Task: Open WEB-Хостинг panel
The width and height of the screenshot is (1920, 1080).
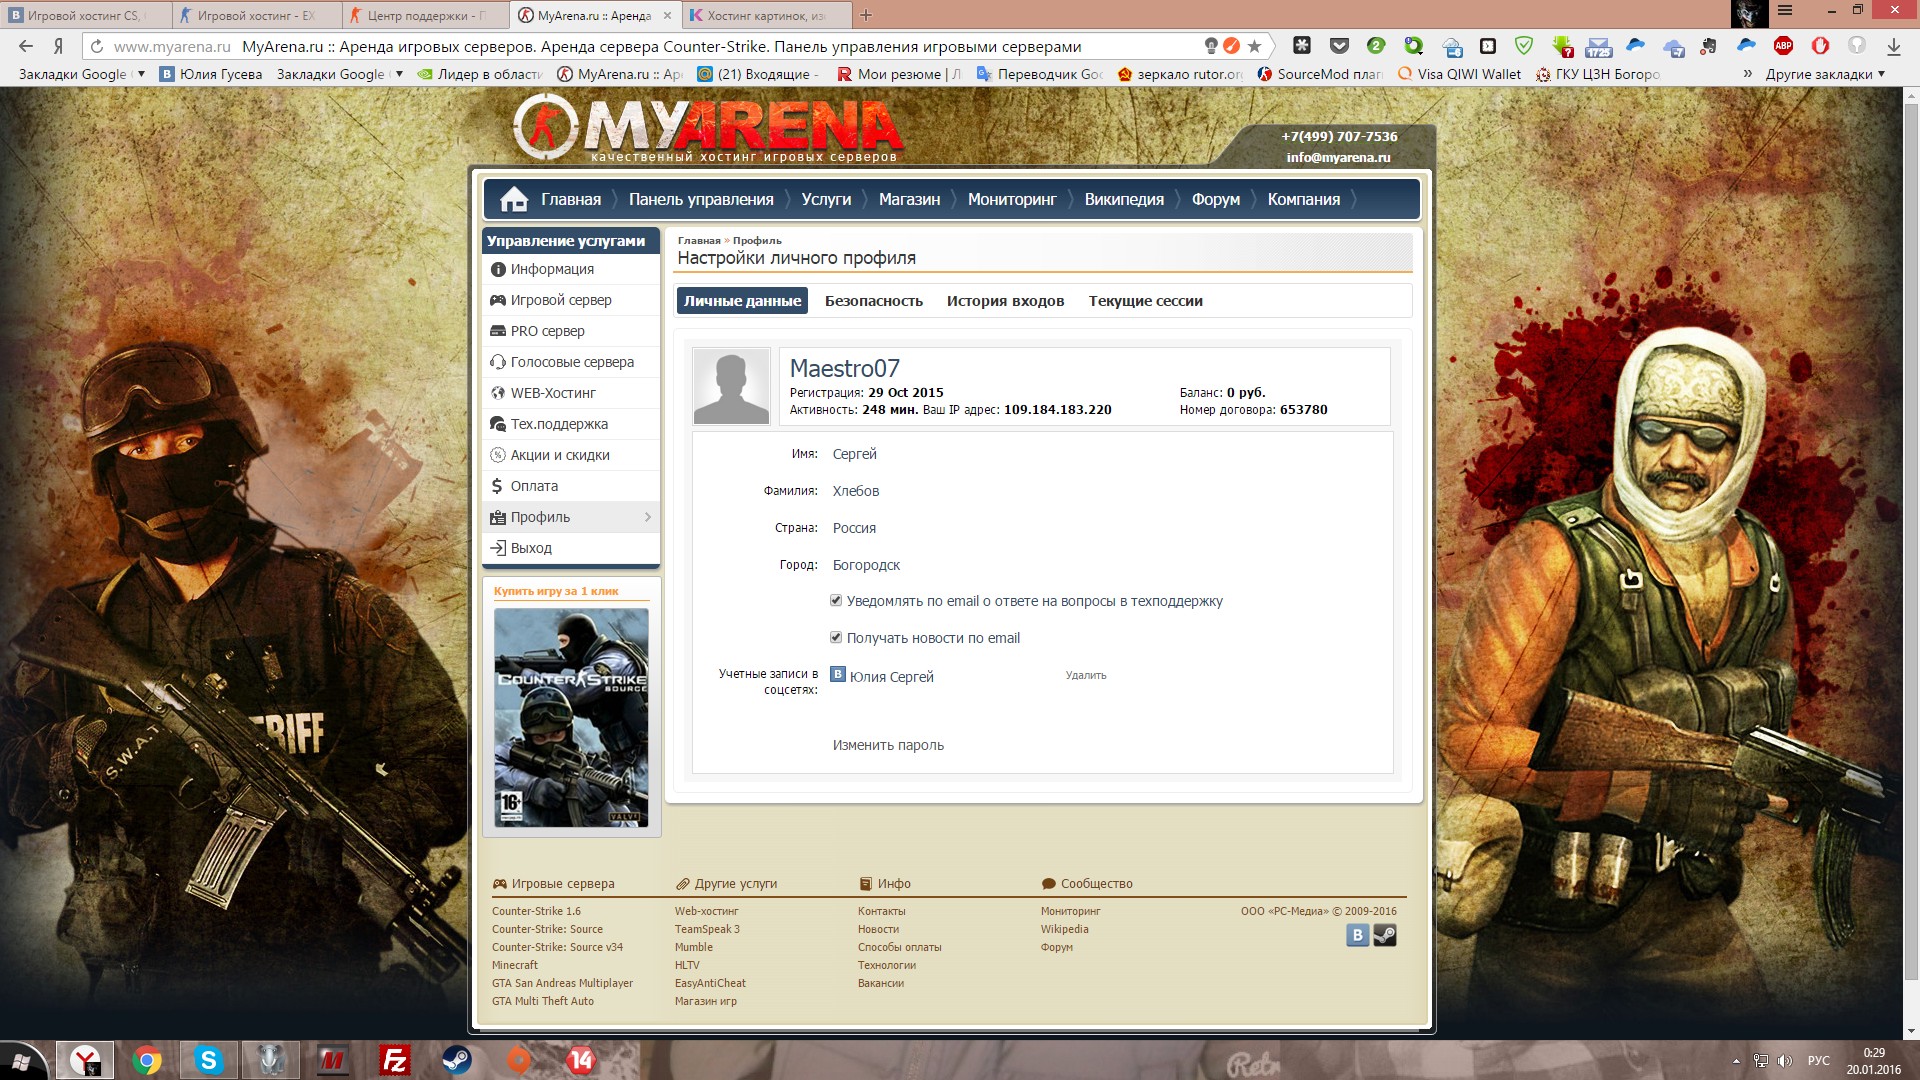Action: pyautogui.click(x=553, y=393)
